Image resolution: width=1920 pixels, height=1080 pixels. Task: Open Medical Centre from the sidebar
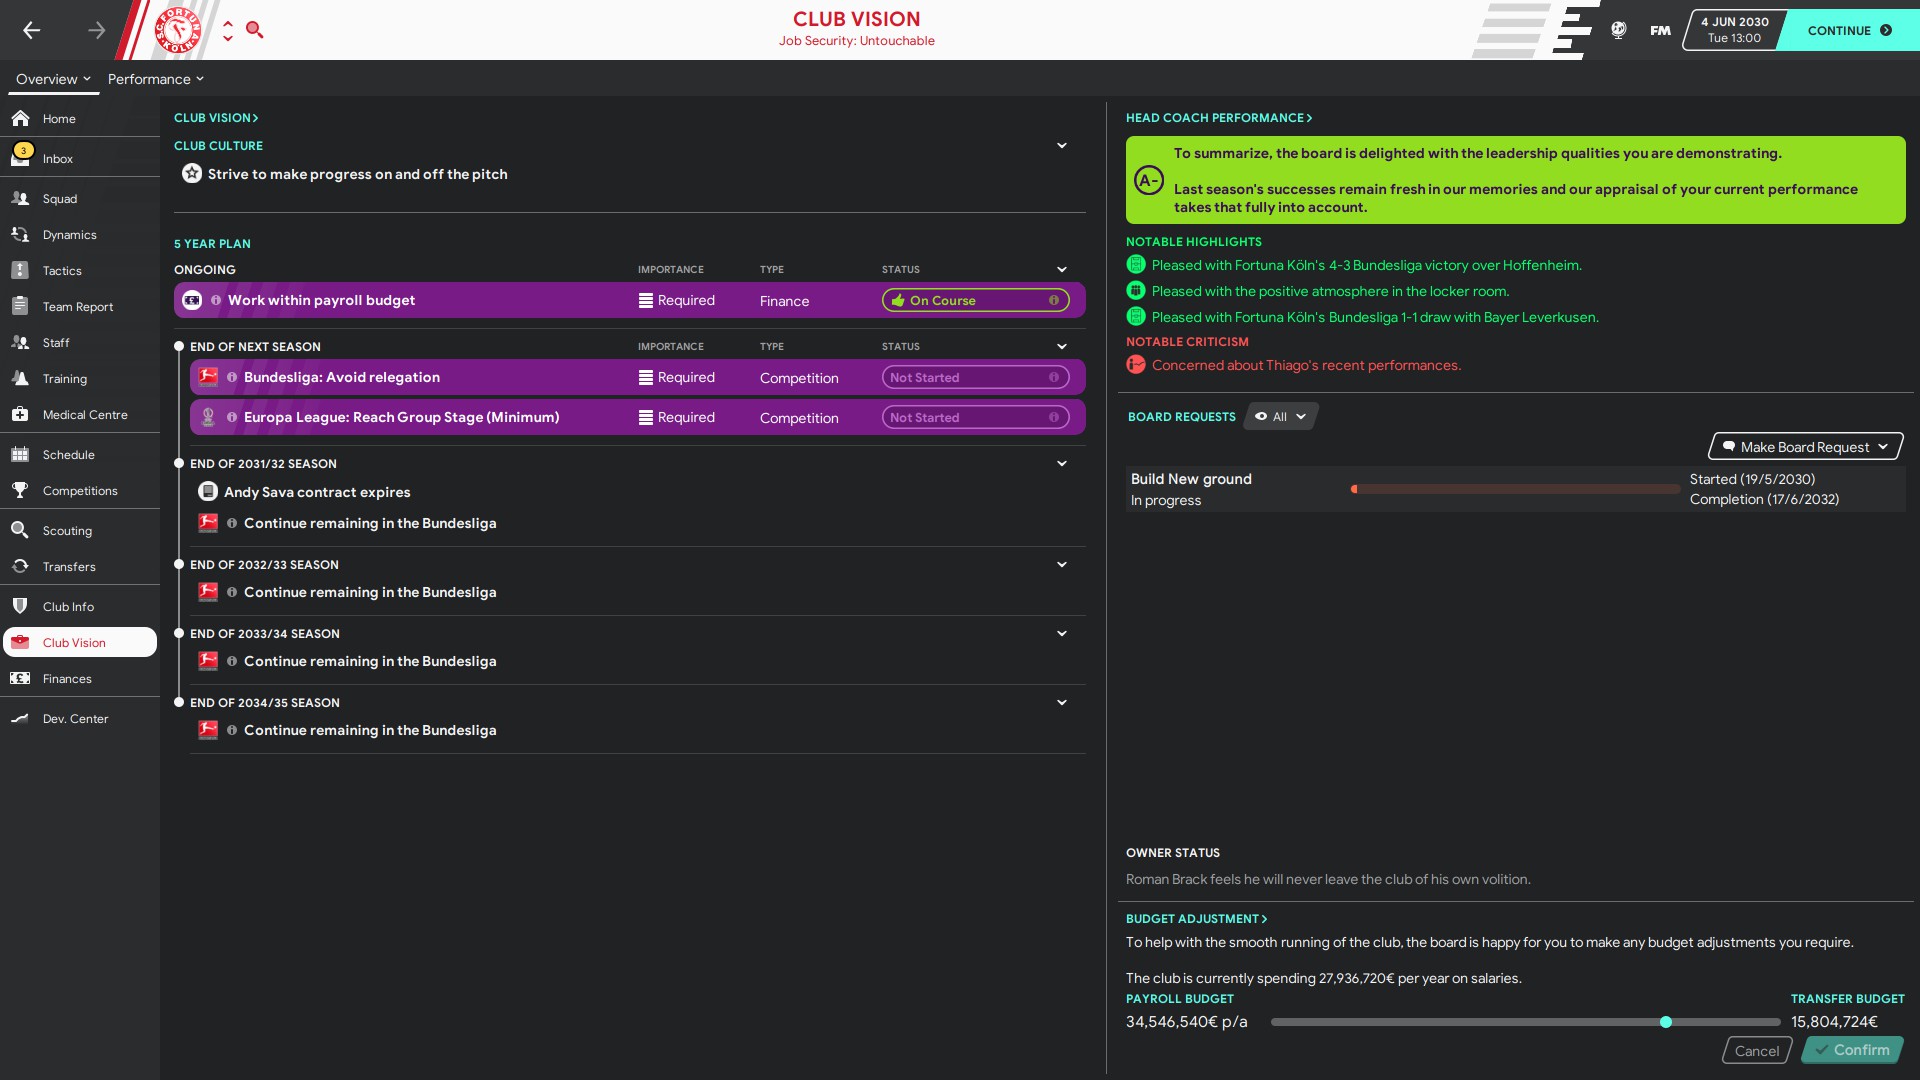click(85, 415)
